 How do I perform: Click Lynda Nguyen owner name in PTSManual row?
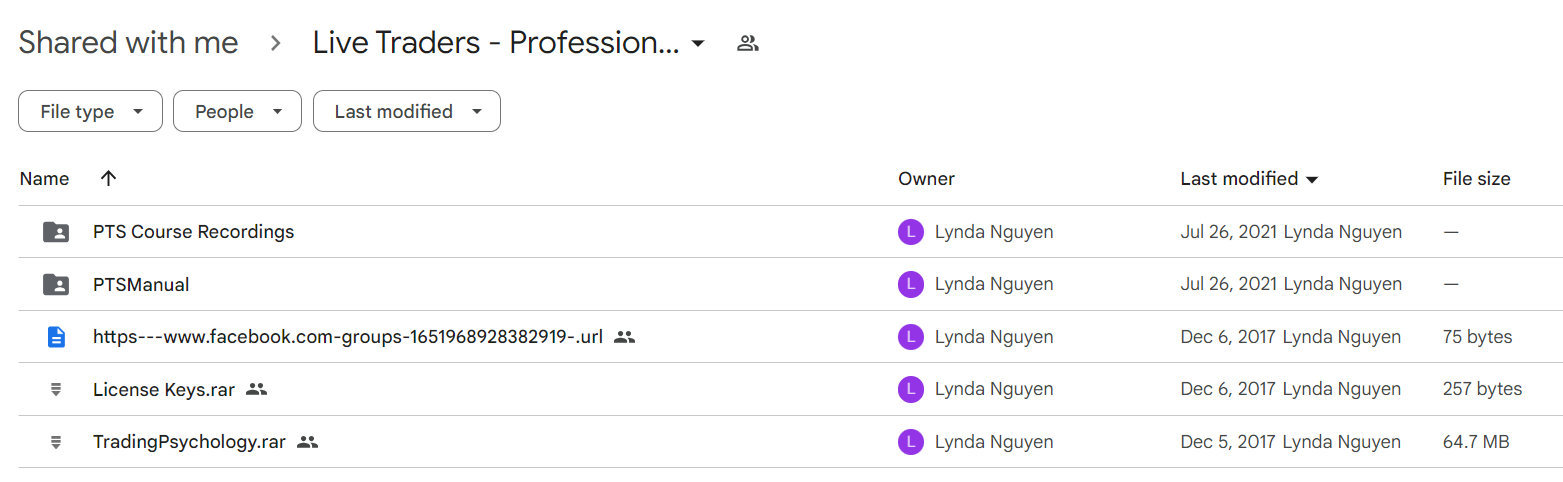click(994, 285)
